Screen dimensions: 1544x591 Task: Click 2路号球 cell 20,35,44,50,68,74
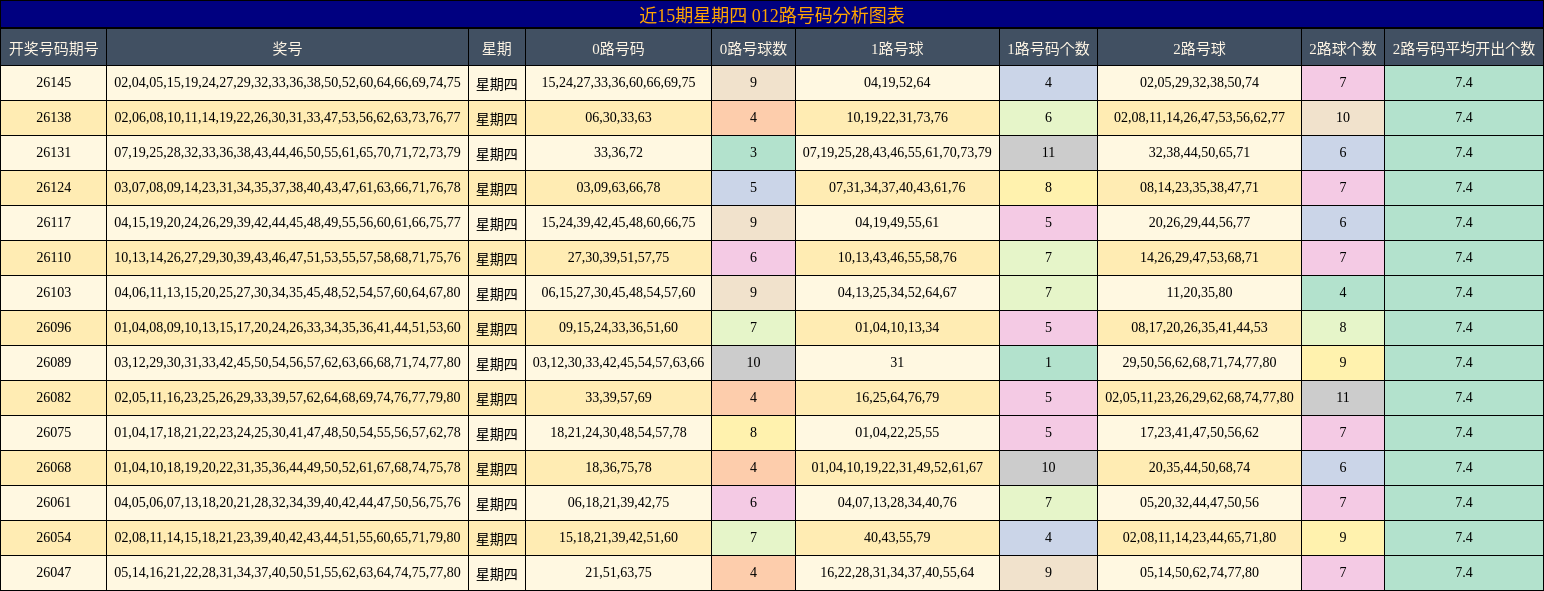[1199, 468]
